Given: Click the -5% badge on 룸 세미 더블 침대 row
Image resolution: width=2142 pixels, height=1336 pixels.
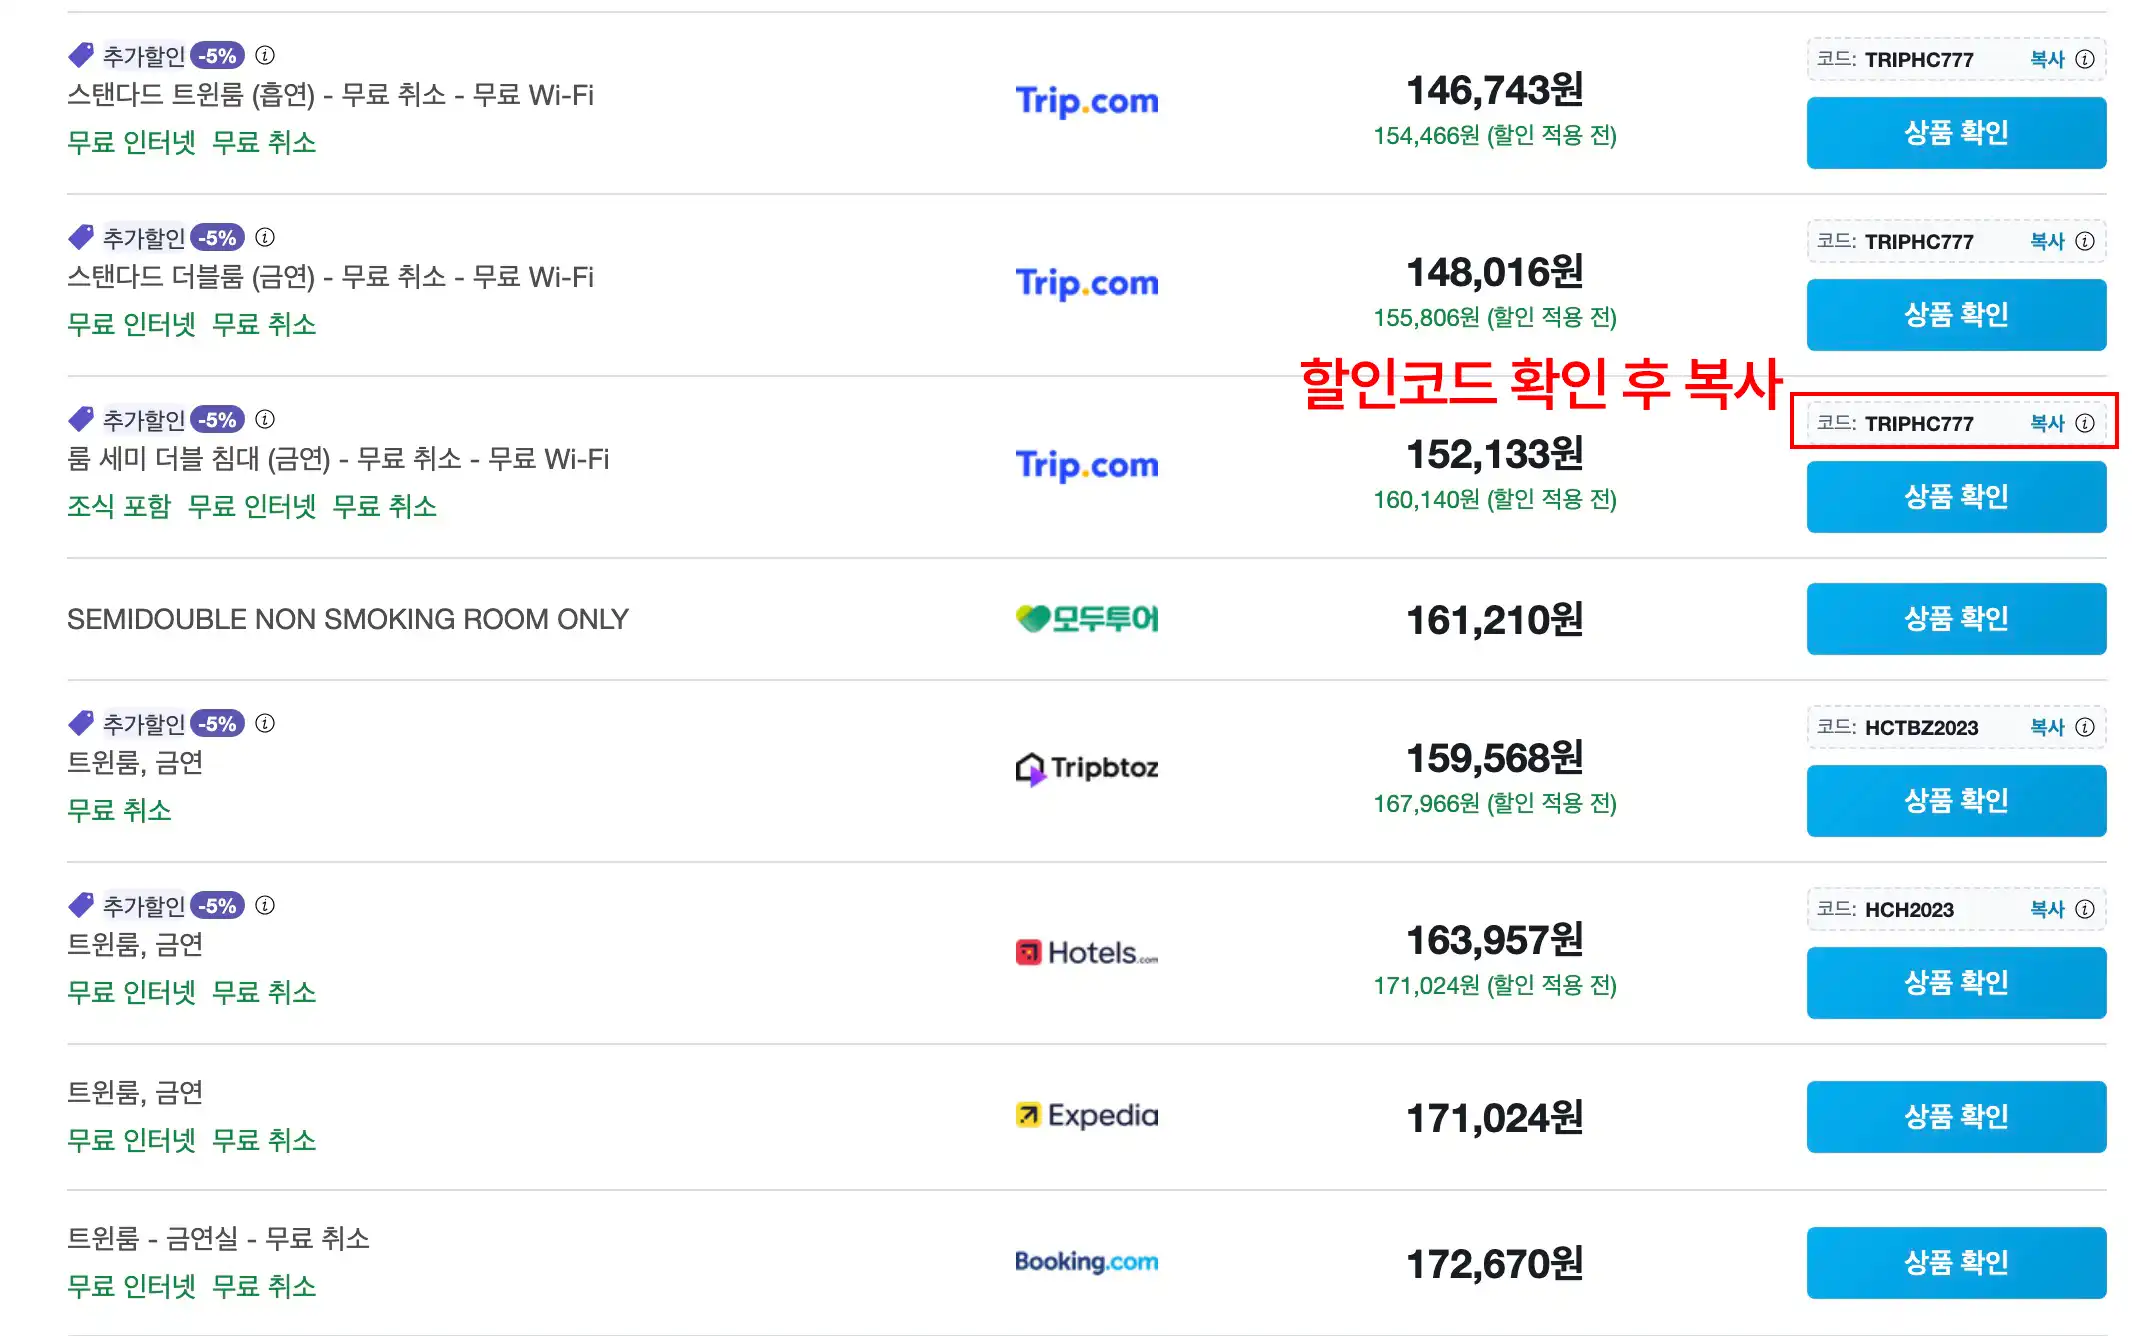Looking at the screenshot, I should point(217,419).
